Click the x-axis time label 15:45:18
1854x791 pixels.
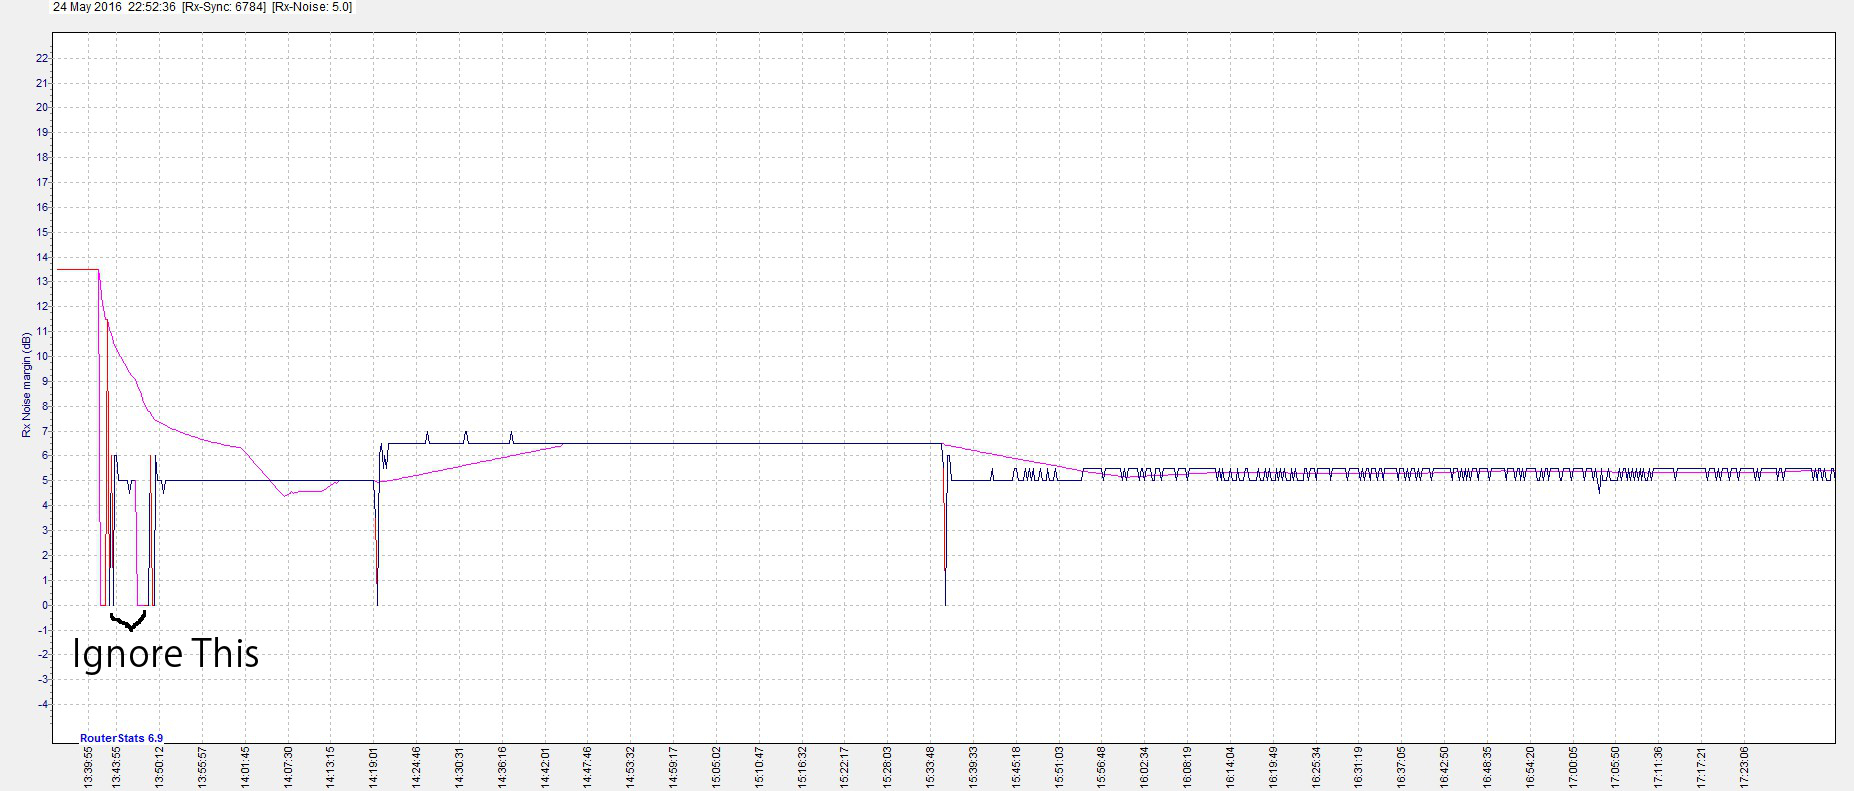(x=1018, y=768)
